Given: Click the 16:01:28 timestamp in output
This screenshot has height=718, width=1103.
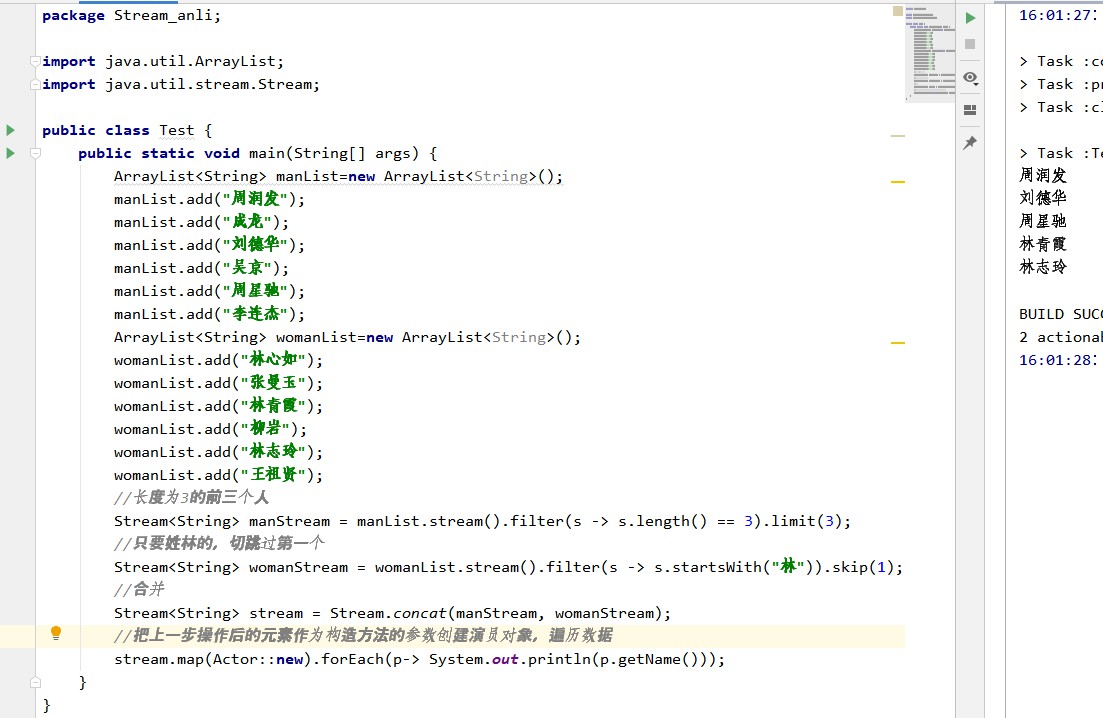Looking at the screenshot, I should click(x=1058, y=360).
